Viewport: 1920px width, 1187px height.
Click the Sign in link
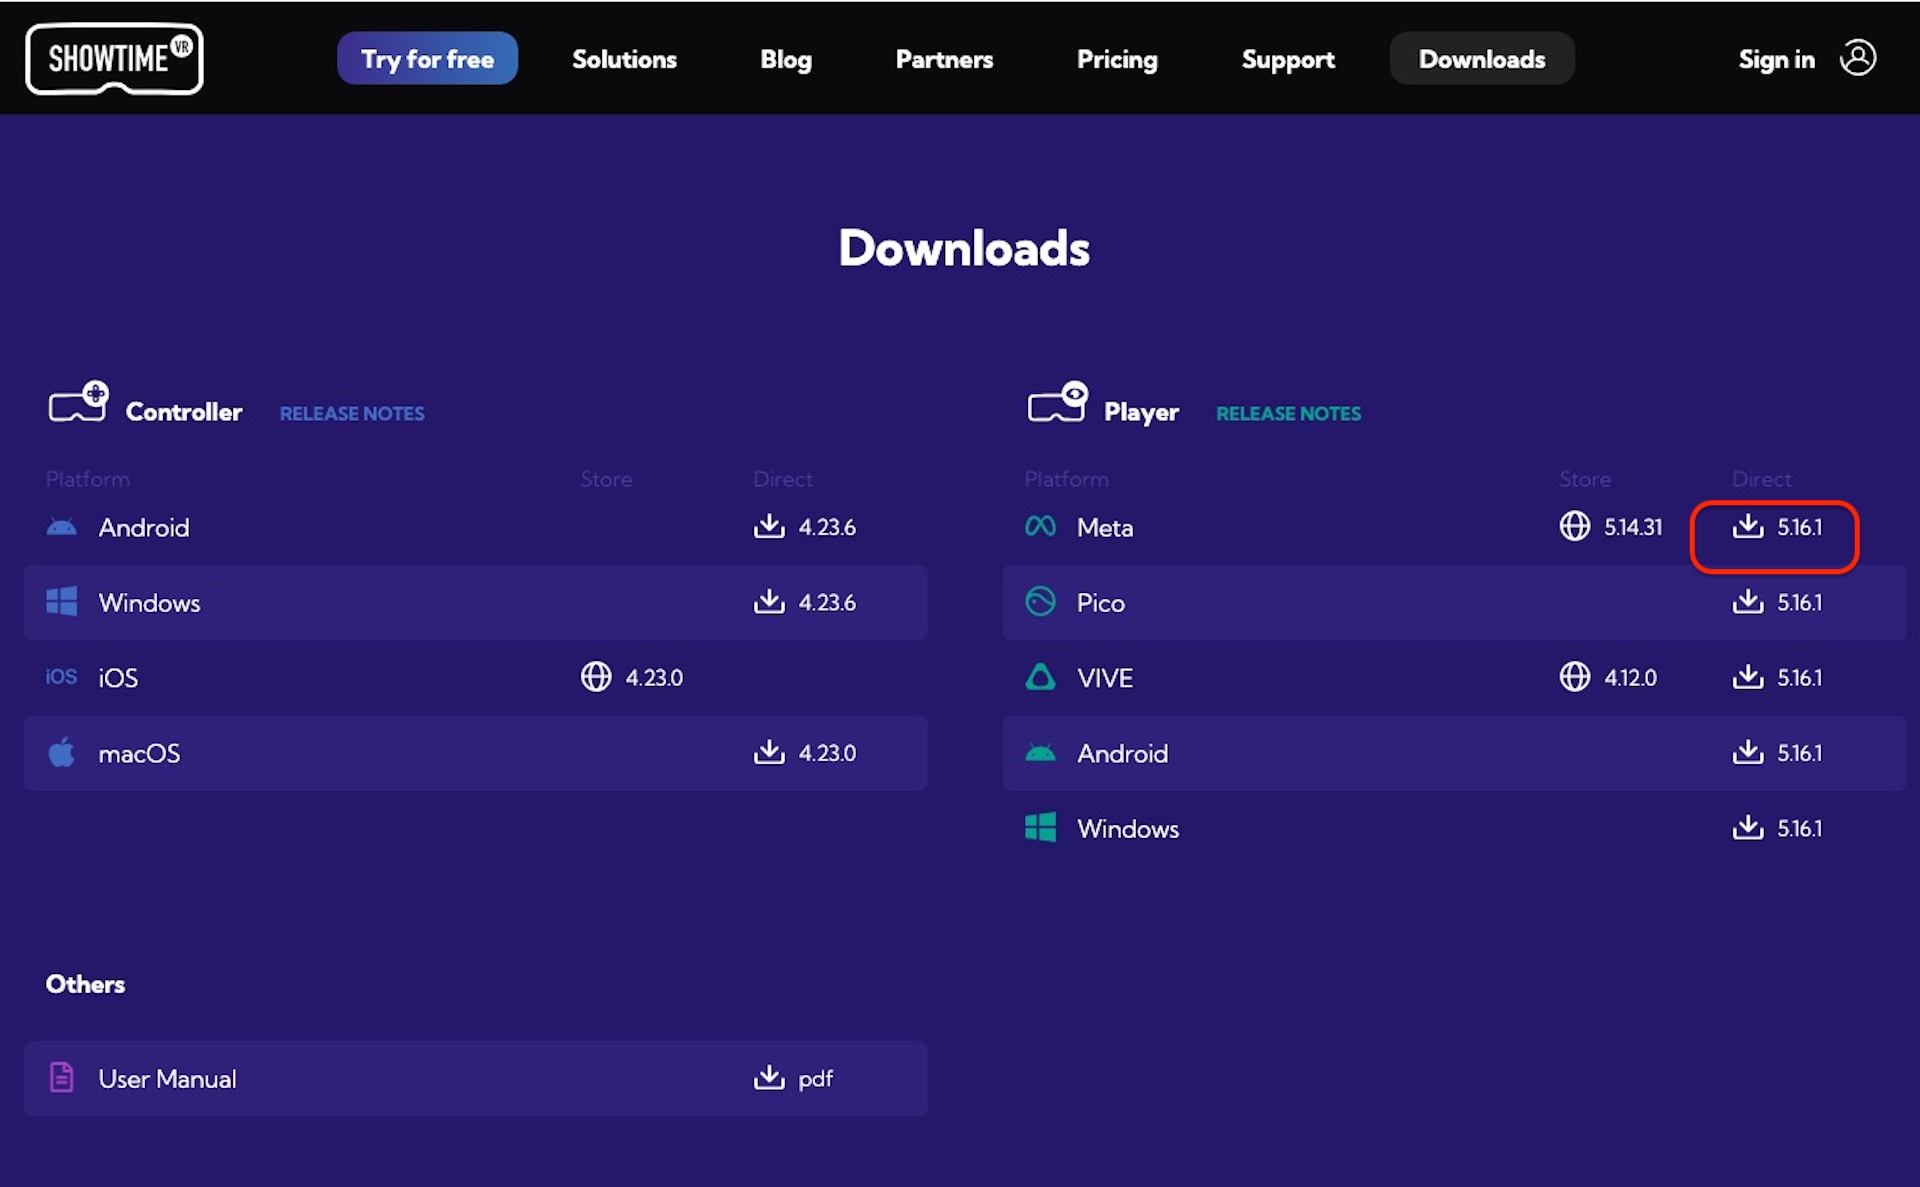1776,59
